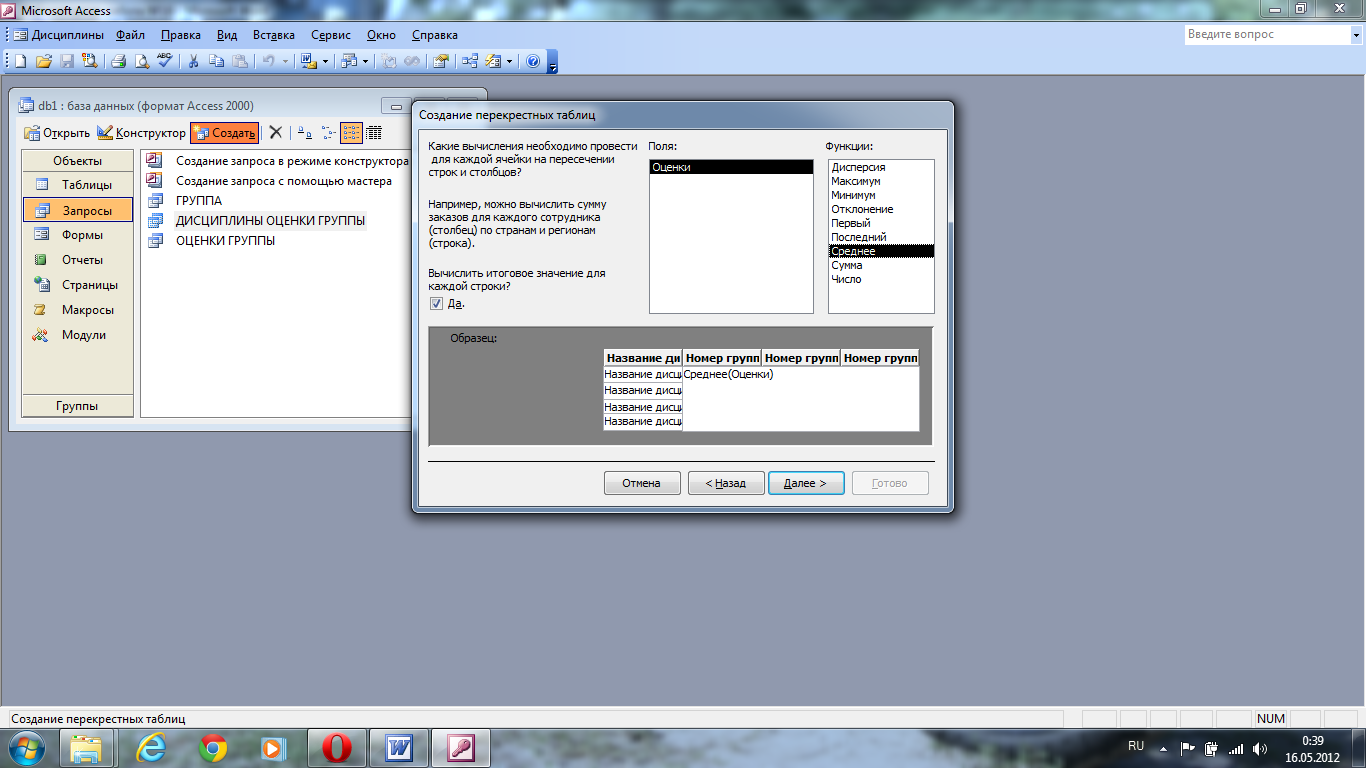Click the Undo arrow icon
This screenshot has width=1366, height=768.
268,61
